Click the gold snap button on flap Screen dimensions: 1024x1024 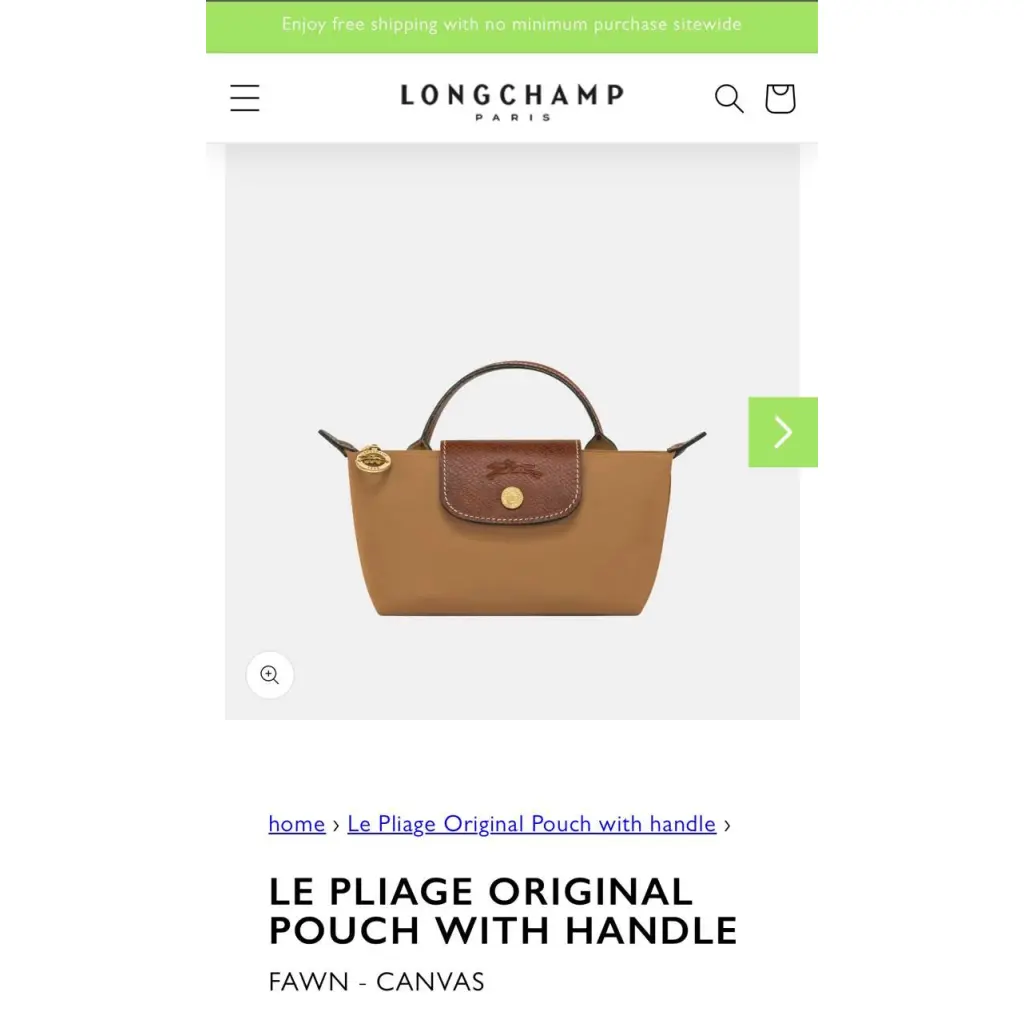(x=512, y=498)
